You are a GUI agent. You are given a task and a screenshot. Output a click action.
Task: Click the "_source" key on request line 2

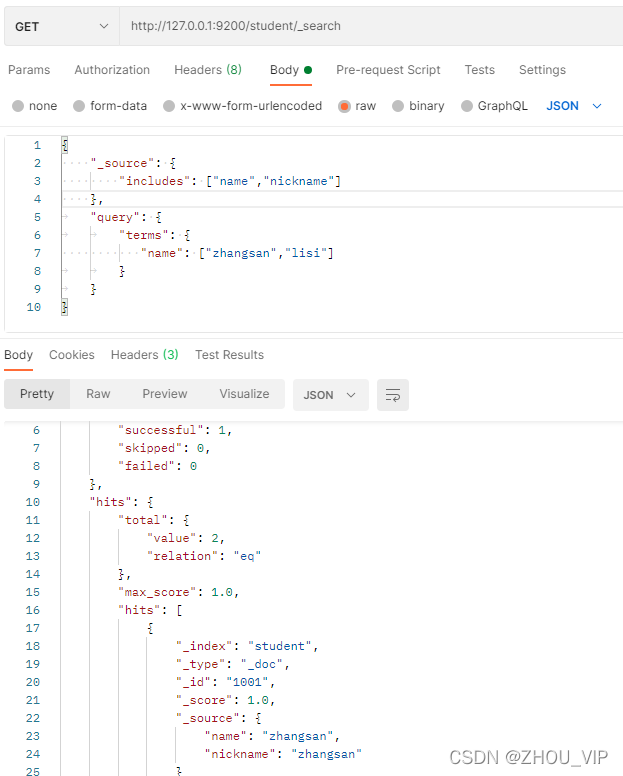(122, 163)
